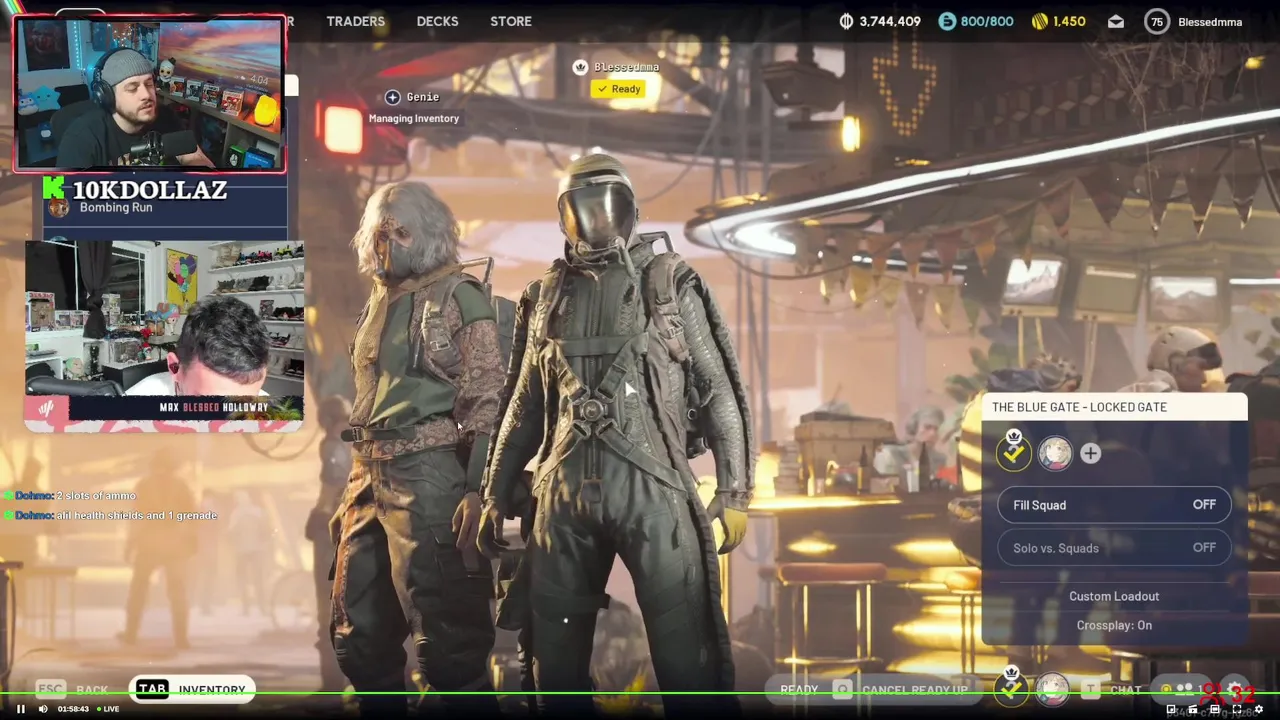Viewport: 1280px width, 720px height.
Task: Open the Store tab
Action: pos(511,21)
